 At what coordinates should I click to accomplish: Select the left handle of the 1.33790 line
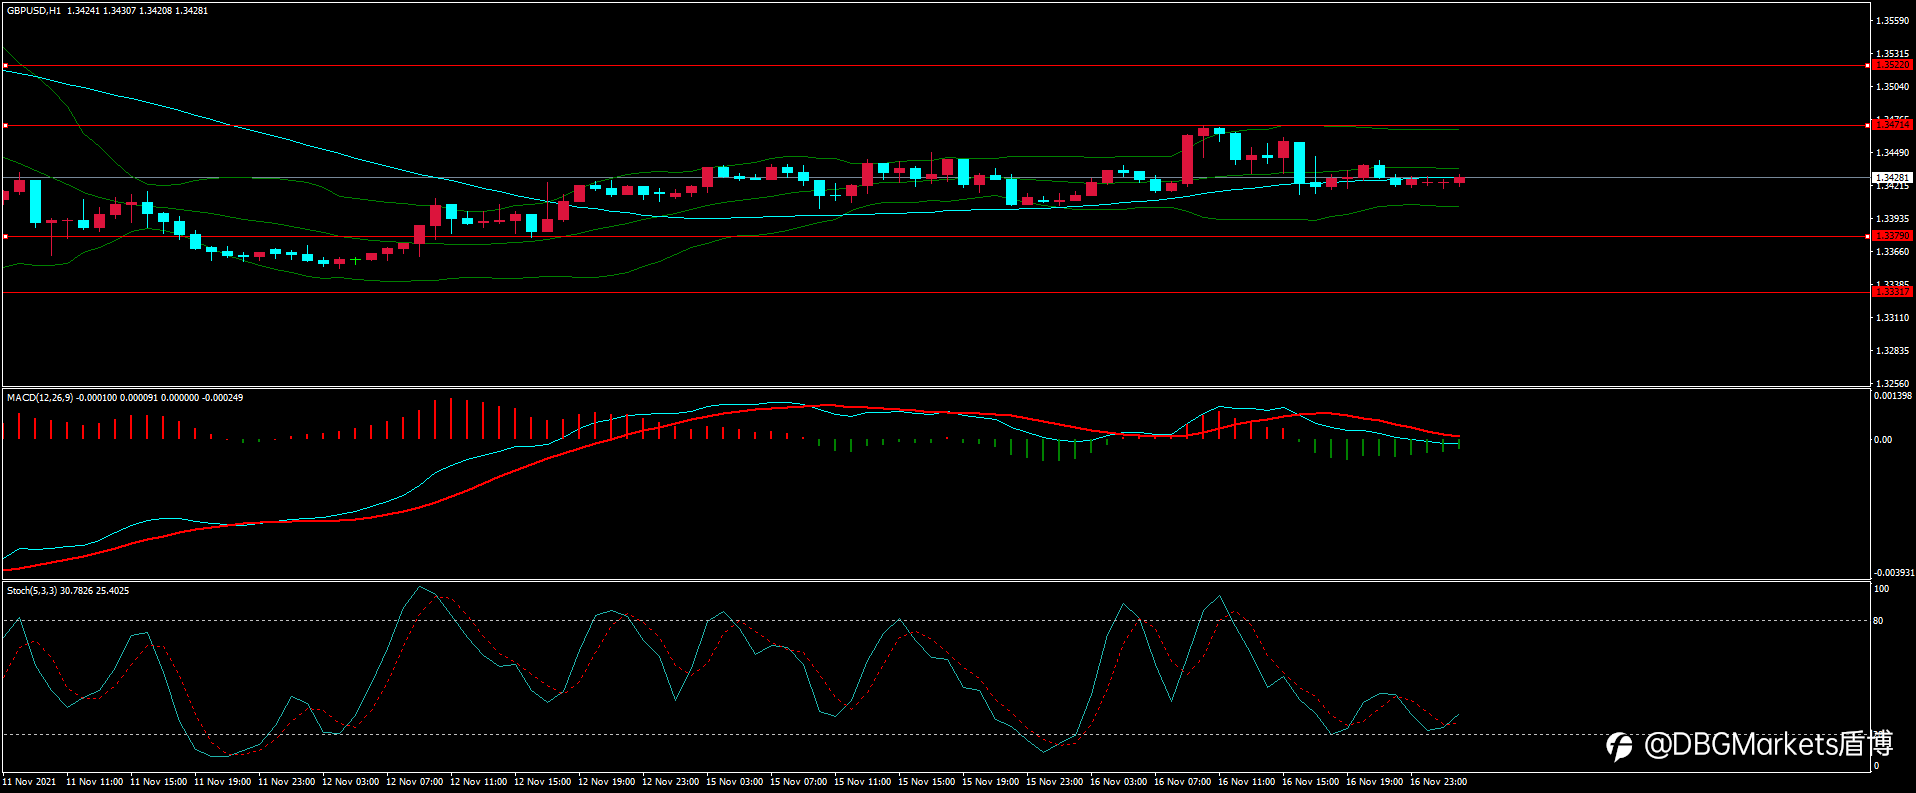coord(5,237)
